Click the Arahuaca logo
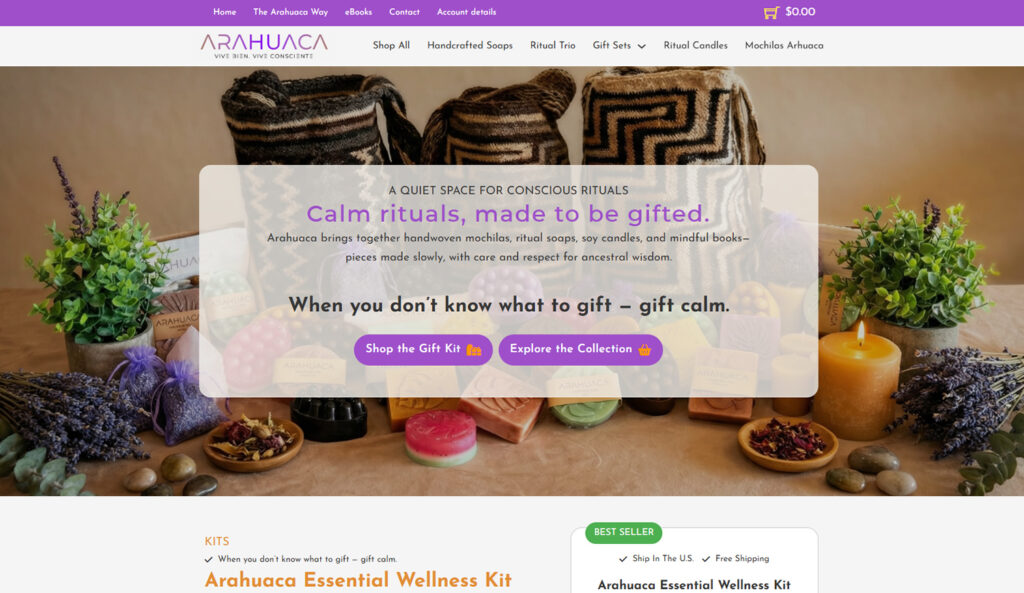This screenshot has width=1024, height=593. coord(264,46)
